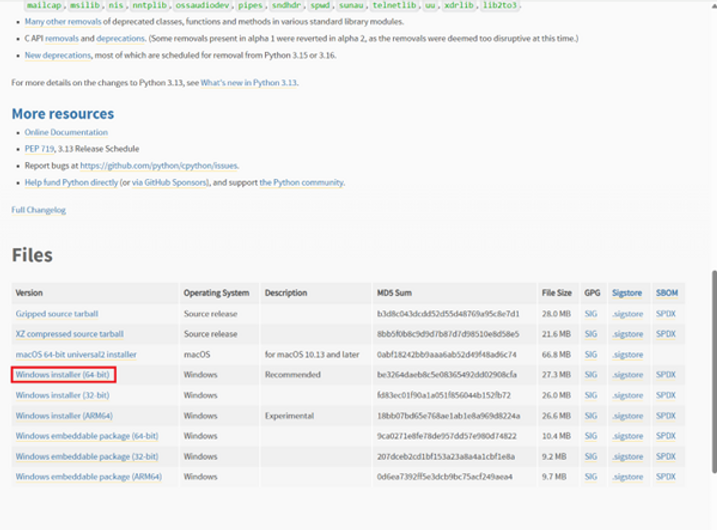Click the 27.3 MB file size cell
This screenshot has height=530, width=717.
pos(556,375)
